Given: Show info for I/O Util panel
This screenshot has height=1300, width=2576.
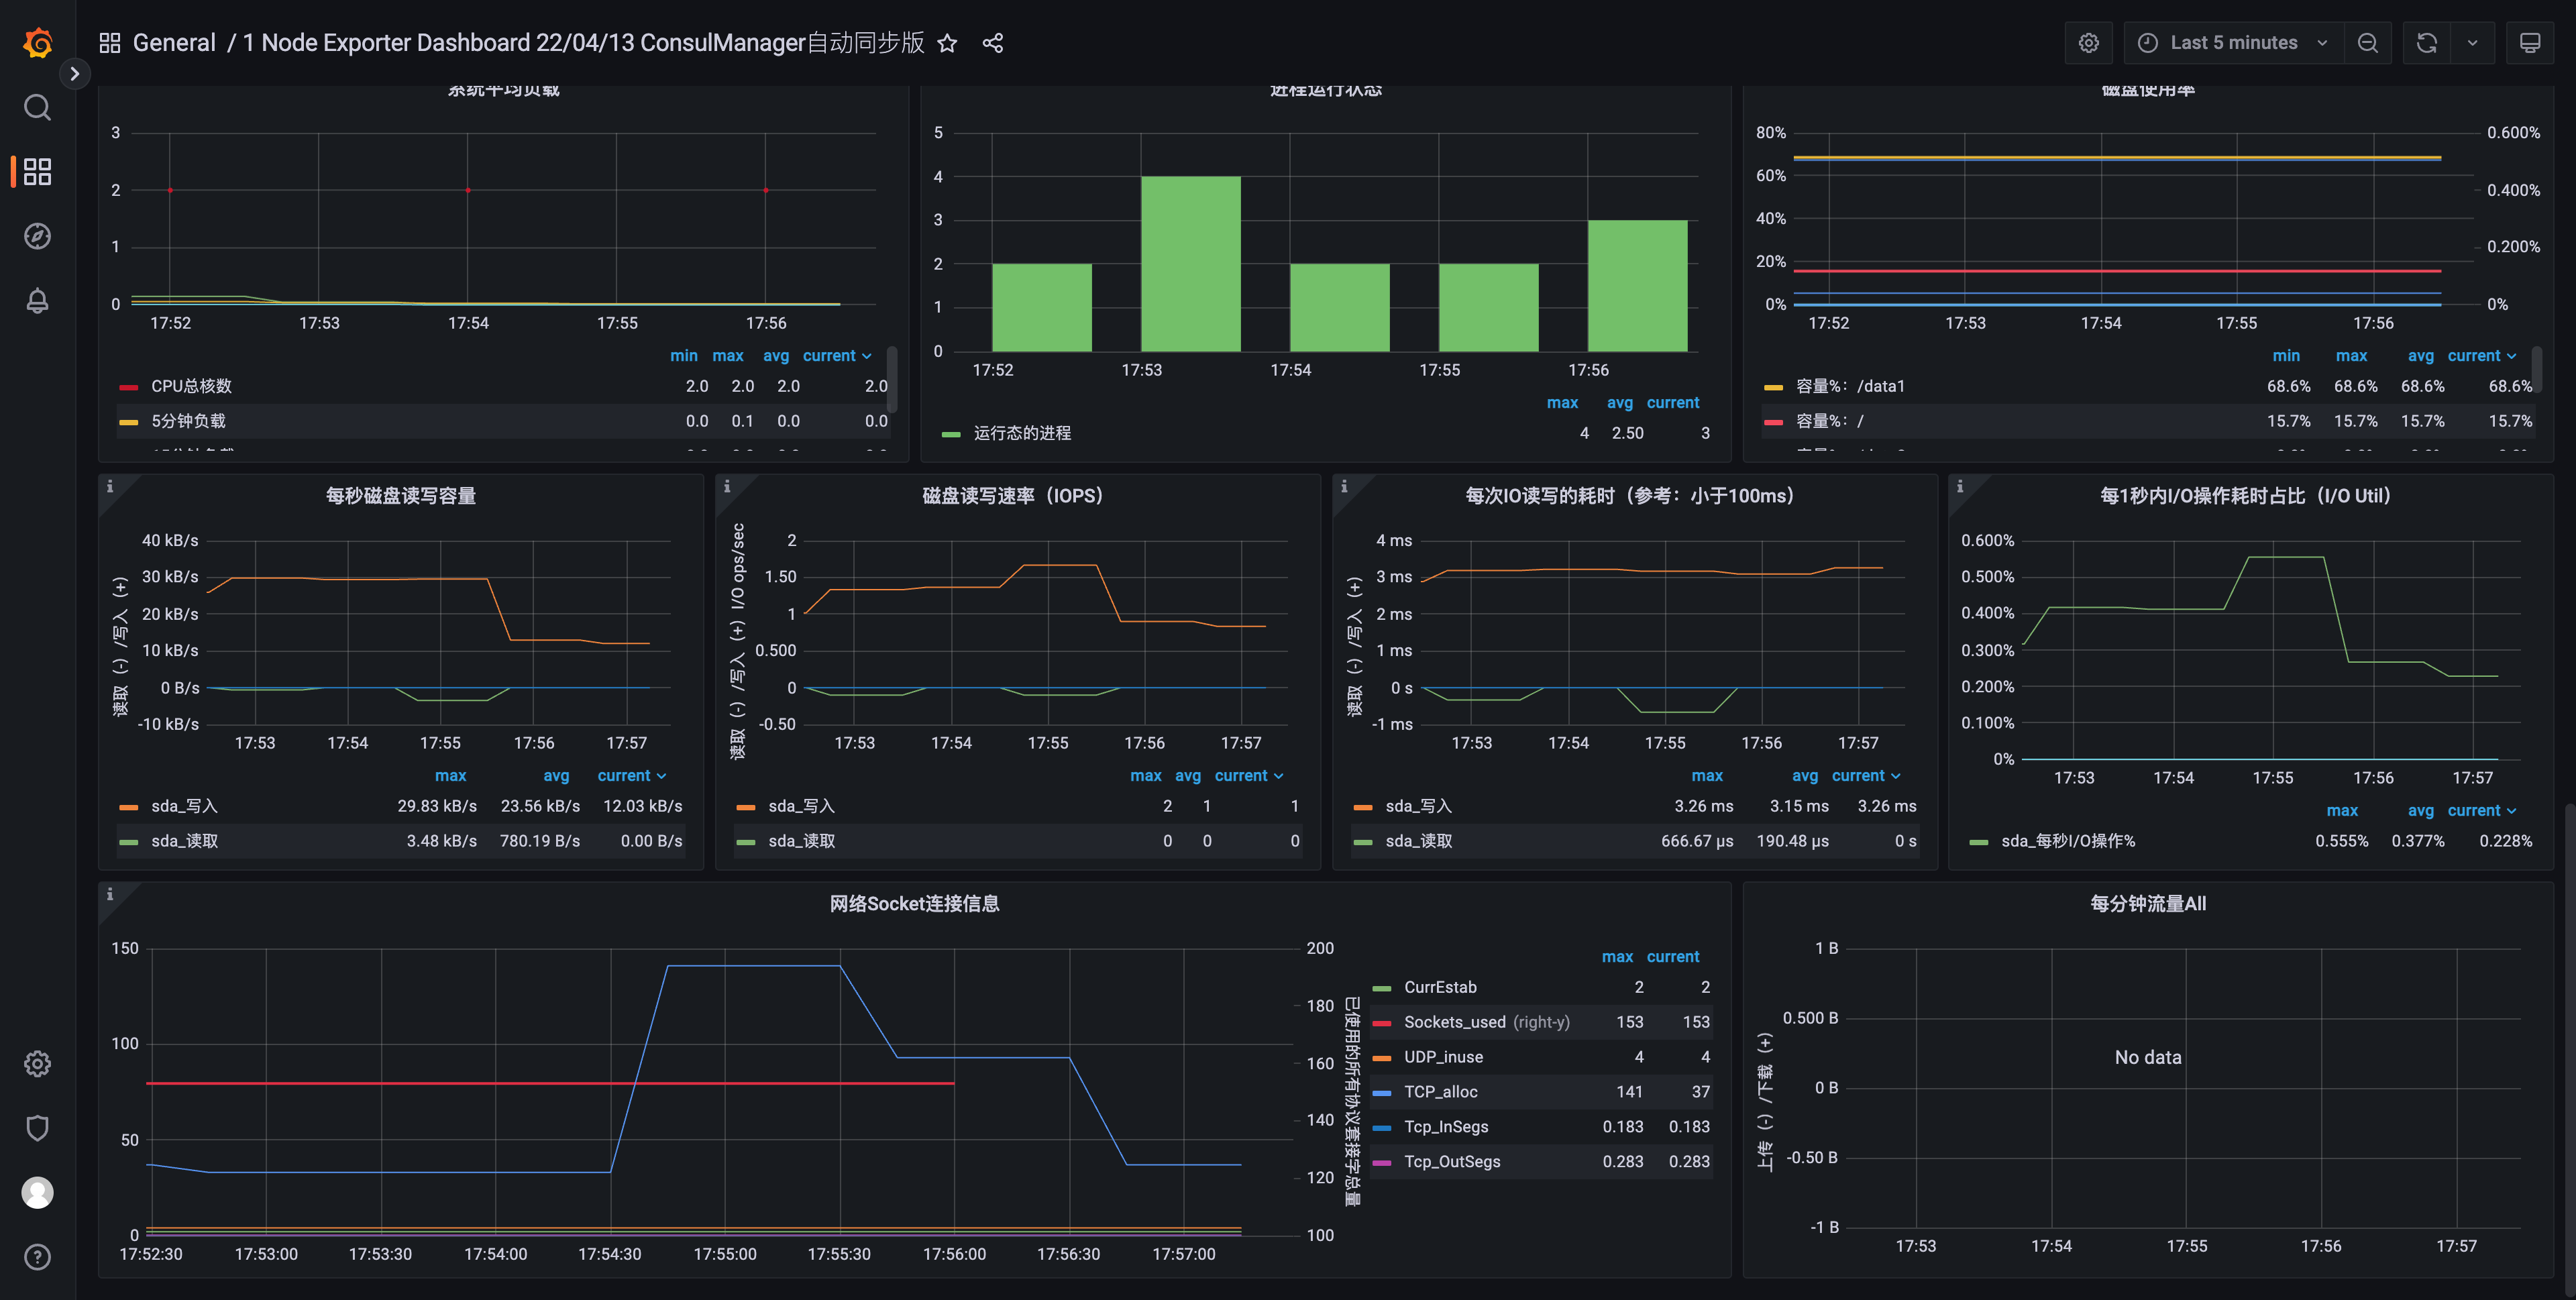Looking at the screenshot, I should (x=1960, y=486).
